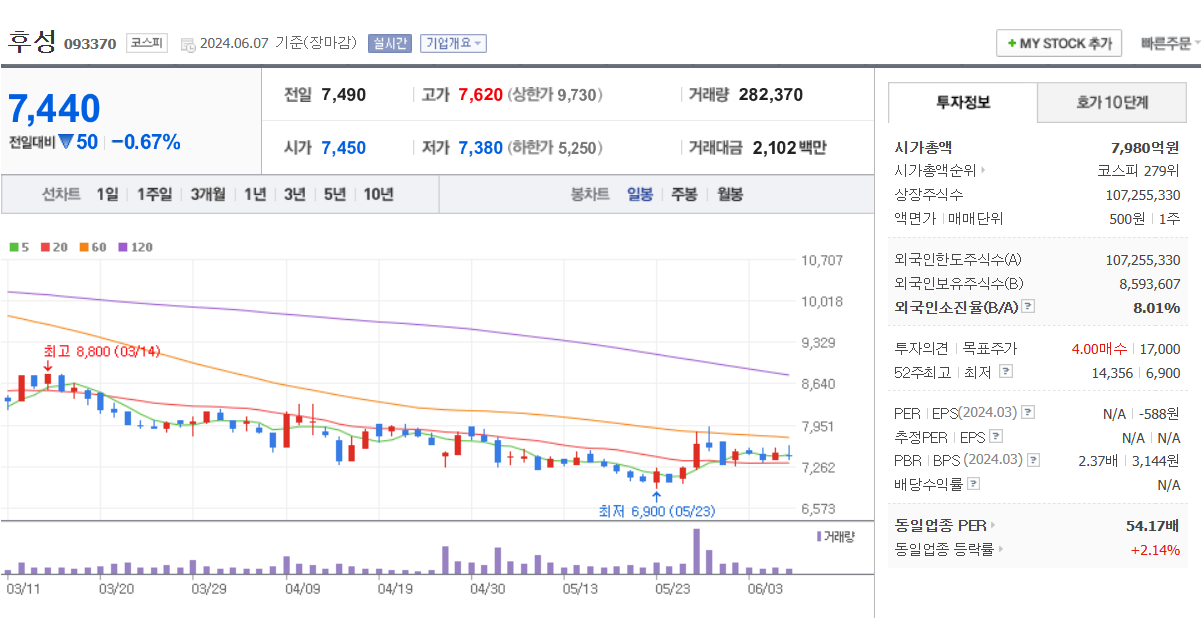
Task: Click the tall volume bar near 05/23
Action: click(x=696, y=551)
